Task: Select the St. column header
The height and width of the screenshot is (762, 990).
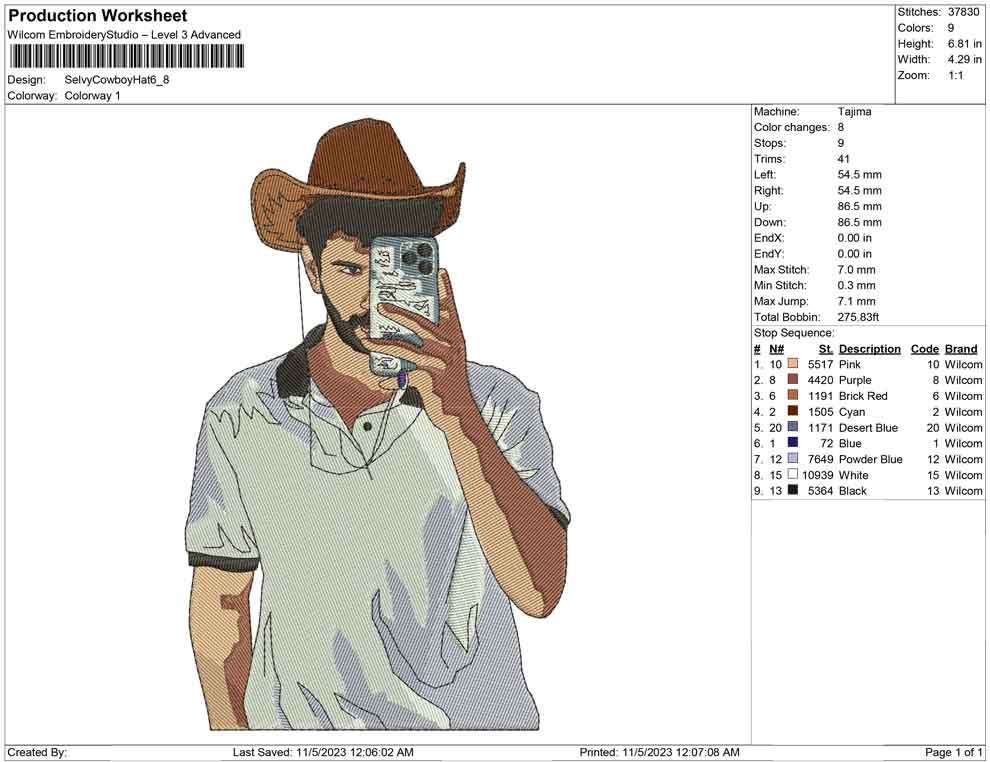Action: point(824,348)
